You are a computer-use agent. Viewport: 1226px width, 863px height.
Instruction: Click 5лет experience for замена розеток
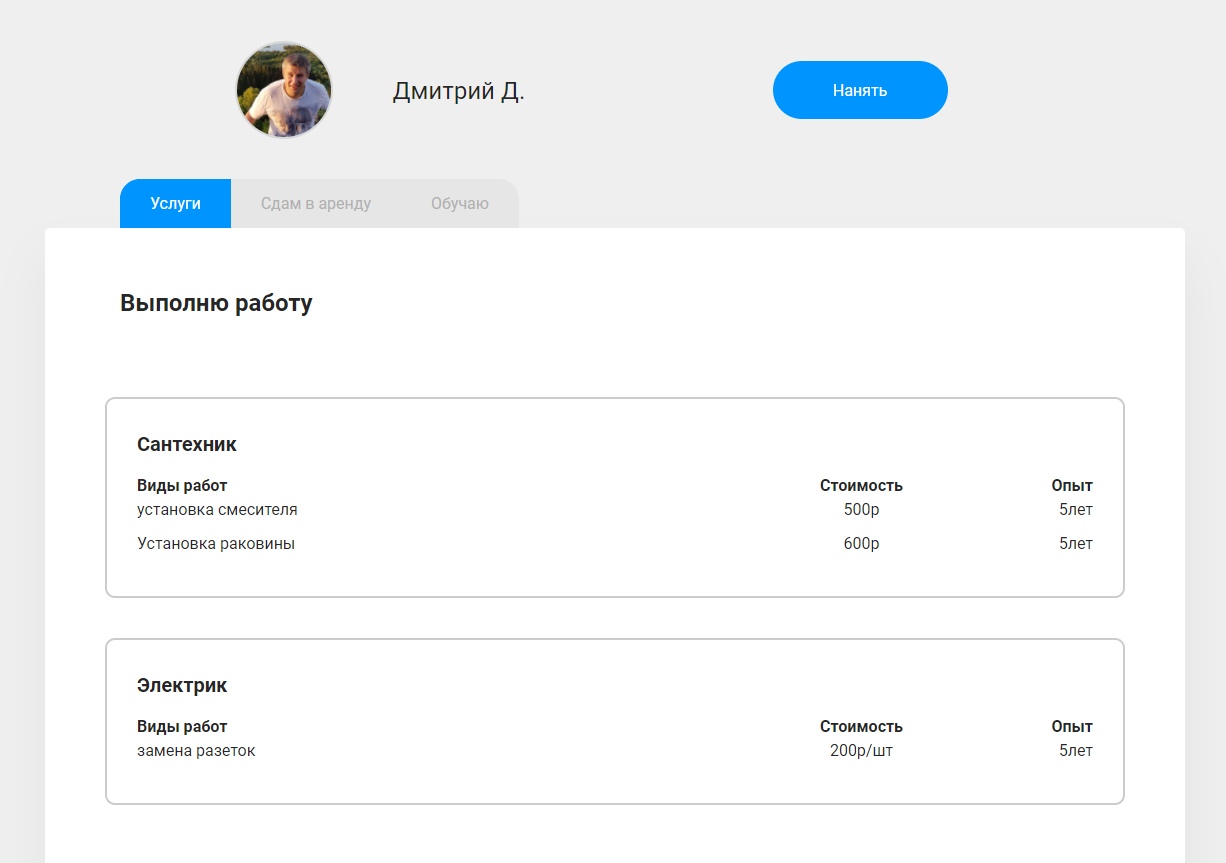click(1075, 751)
